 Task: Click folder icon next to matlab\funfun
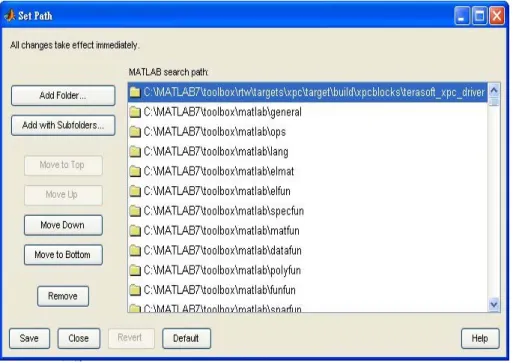pyautogui.click(x=135, y=290)
